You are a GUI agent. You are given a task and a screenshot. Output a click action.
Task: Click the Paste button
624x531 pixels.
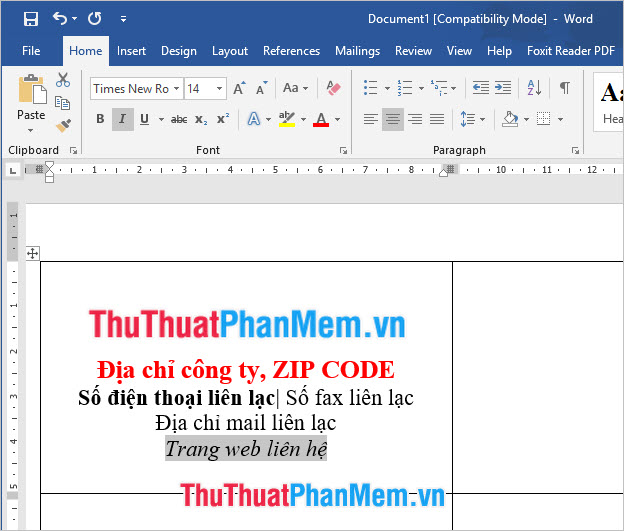[x=31, y=98]
